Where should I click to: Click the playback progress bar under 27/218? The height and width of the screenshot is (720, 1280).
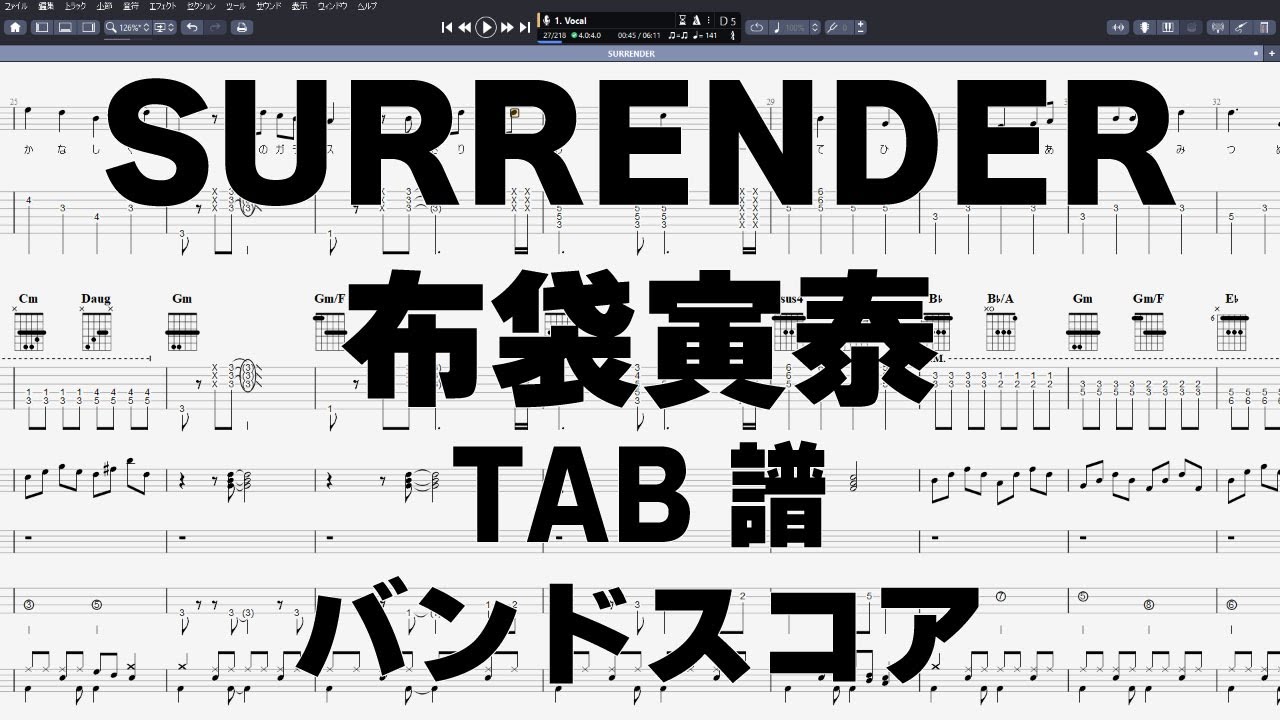[x=549, y=42]
